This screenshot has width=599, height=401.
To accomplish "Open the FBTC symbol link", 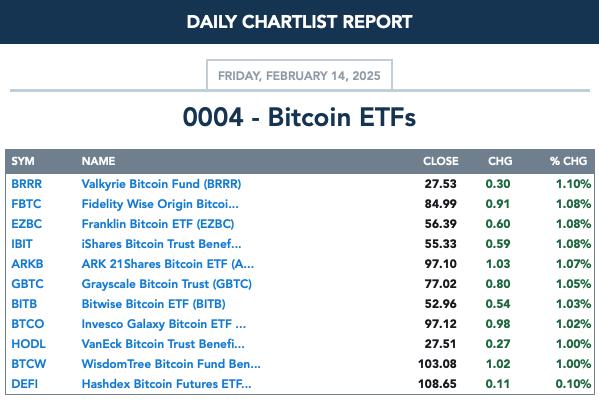I will pos(26,204).
